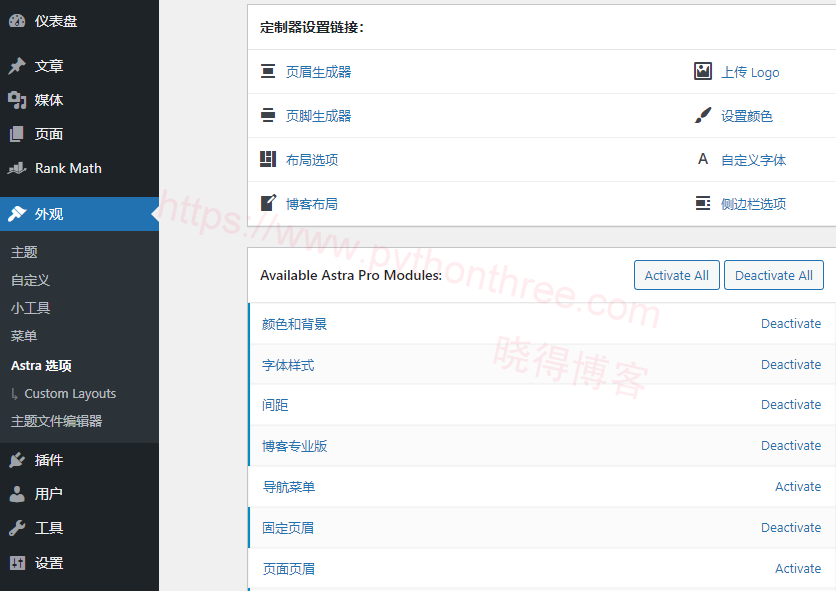
Task: Open the 页眉生成器 link
Action: click(x=318, y=72)
